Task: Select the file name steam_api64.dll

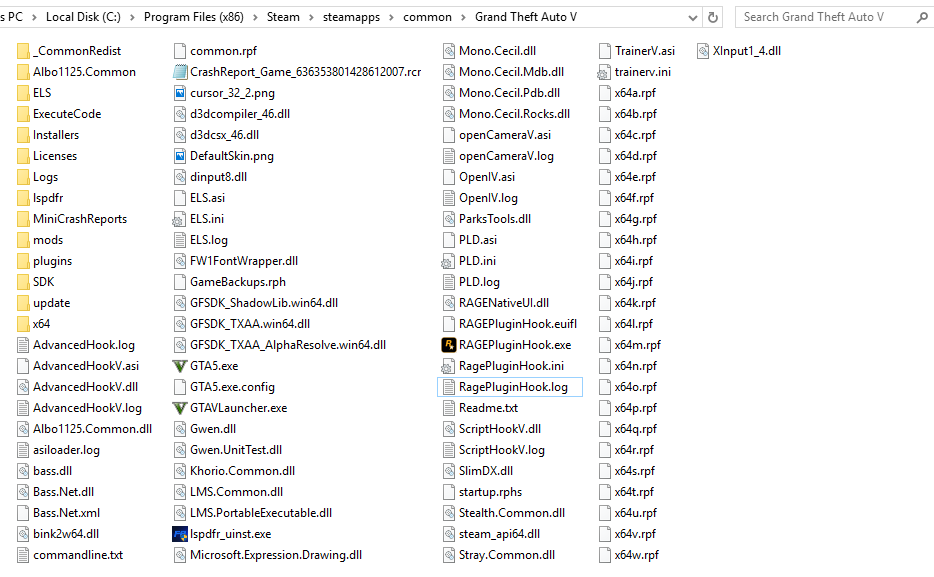Action: (x=499, y=534)
